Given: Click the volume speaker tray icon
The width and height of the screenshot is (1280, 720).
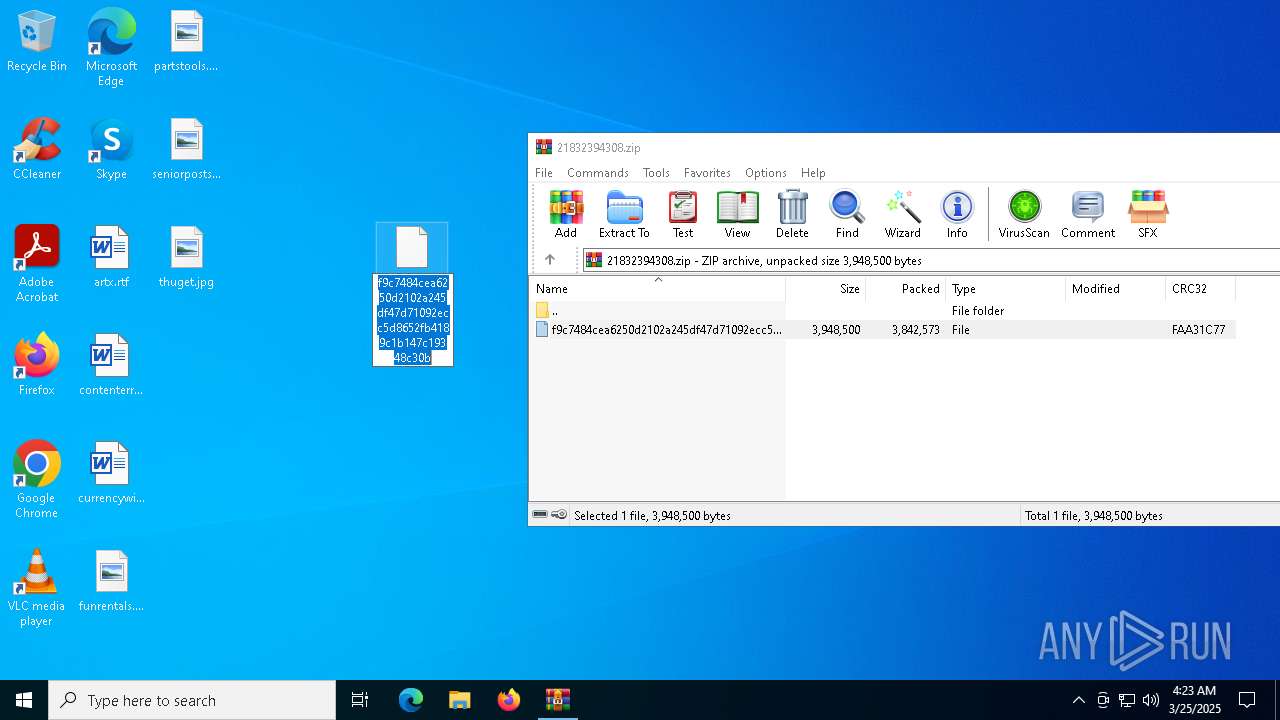Looking at the screenshot, I should (1151, 700).
